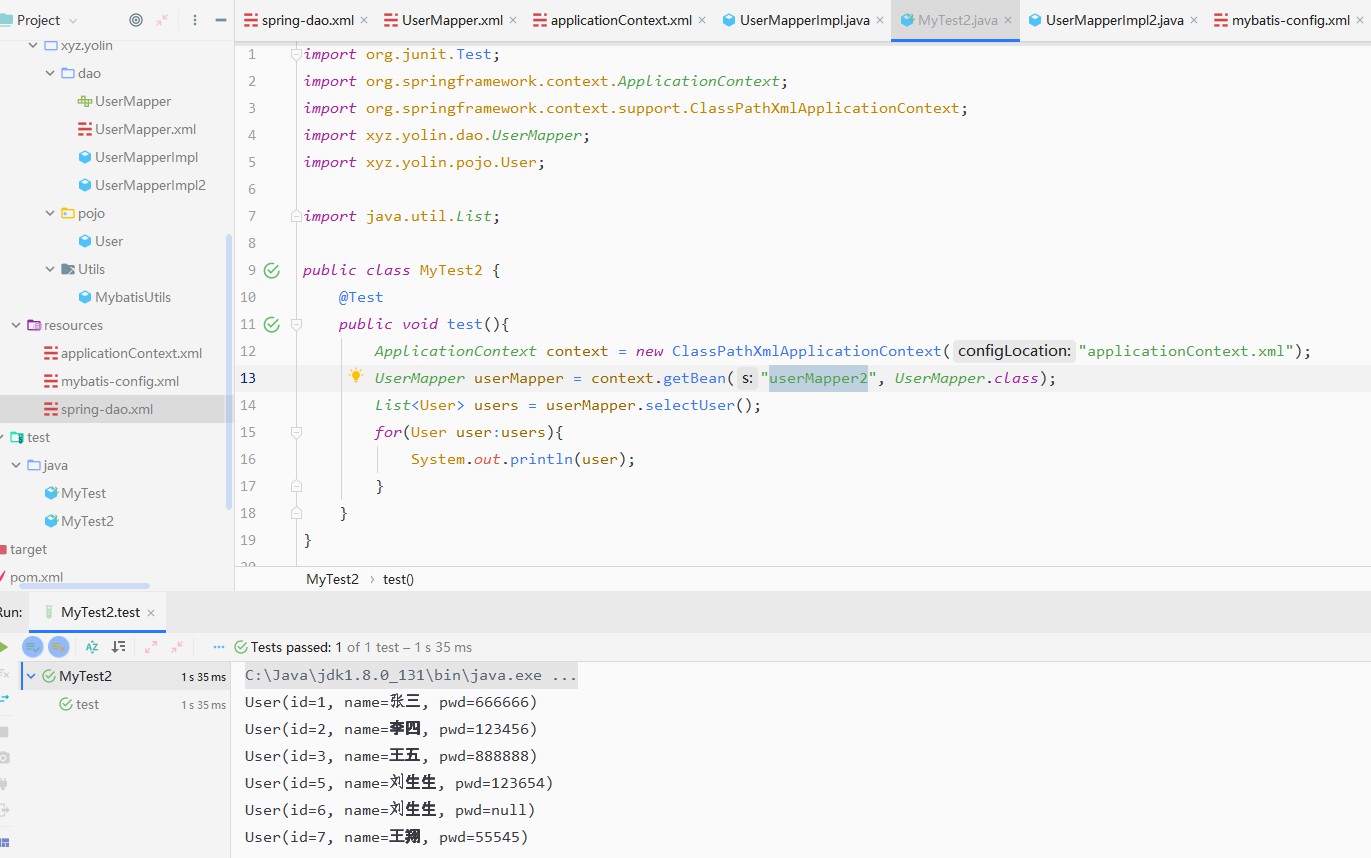
Task: Hide the Project tool window
Action: 221,20
